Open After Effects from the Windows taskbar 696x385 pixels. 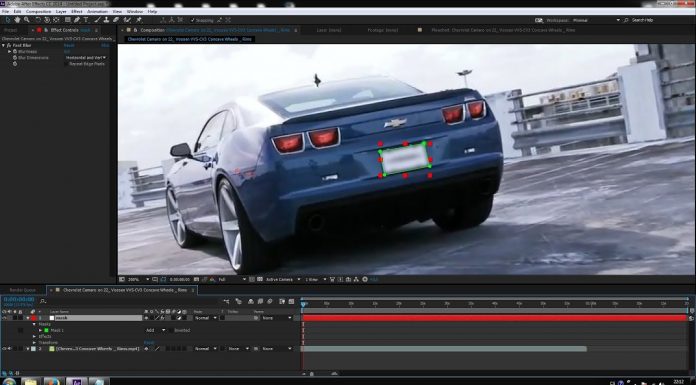coord(77,381)
